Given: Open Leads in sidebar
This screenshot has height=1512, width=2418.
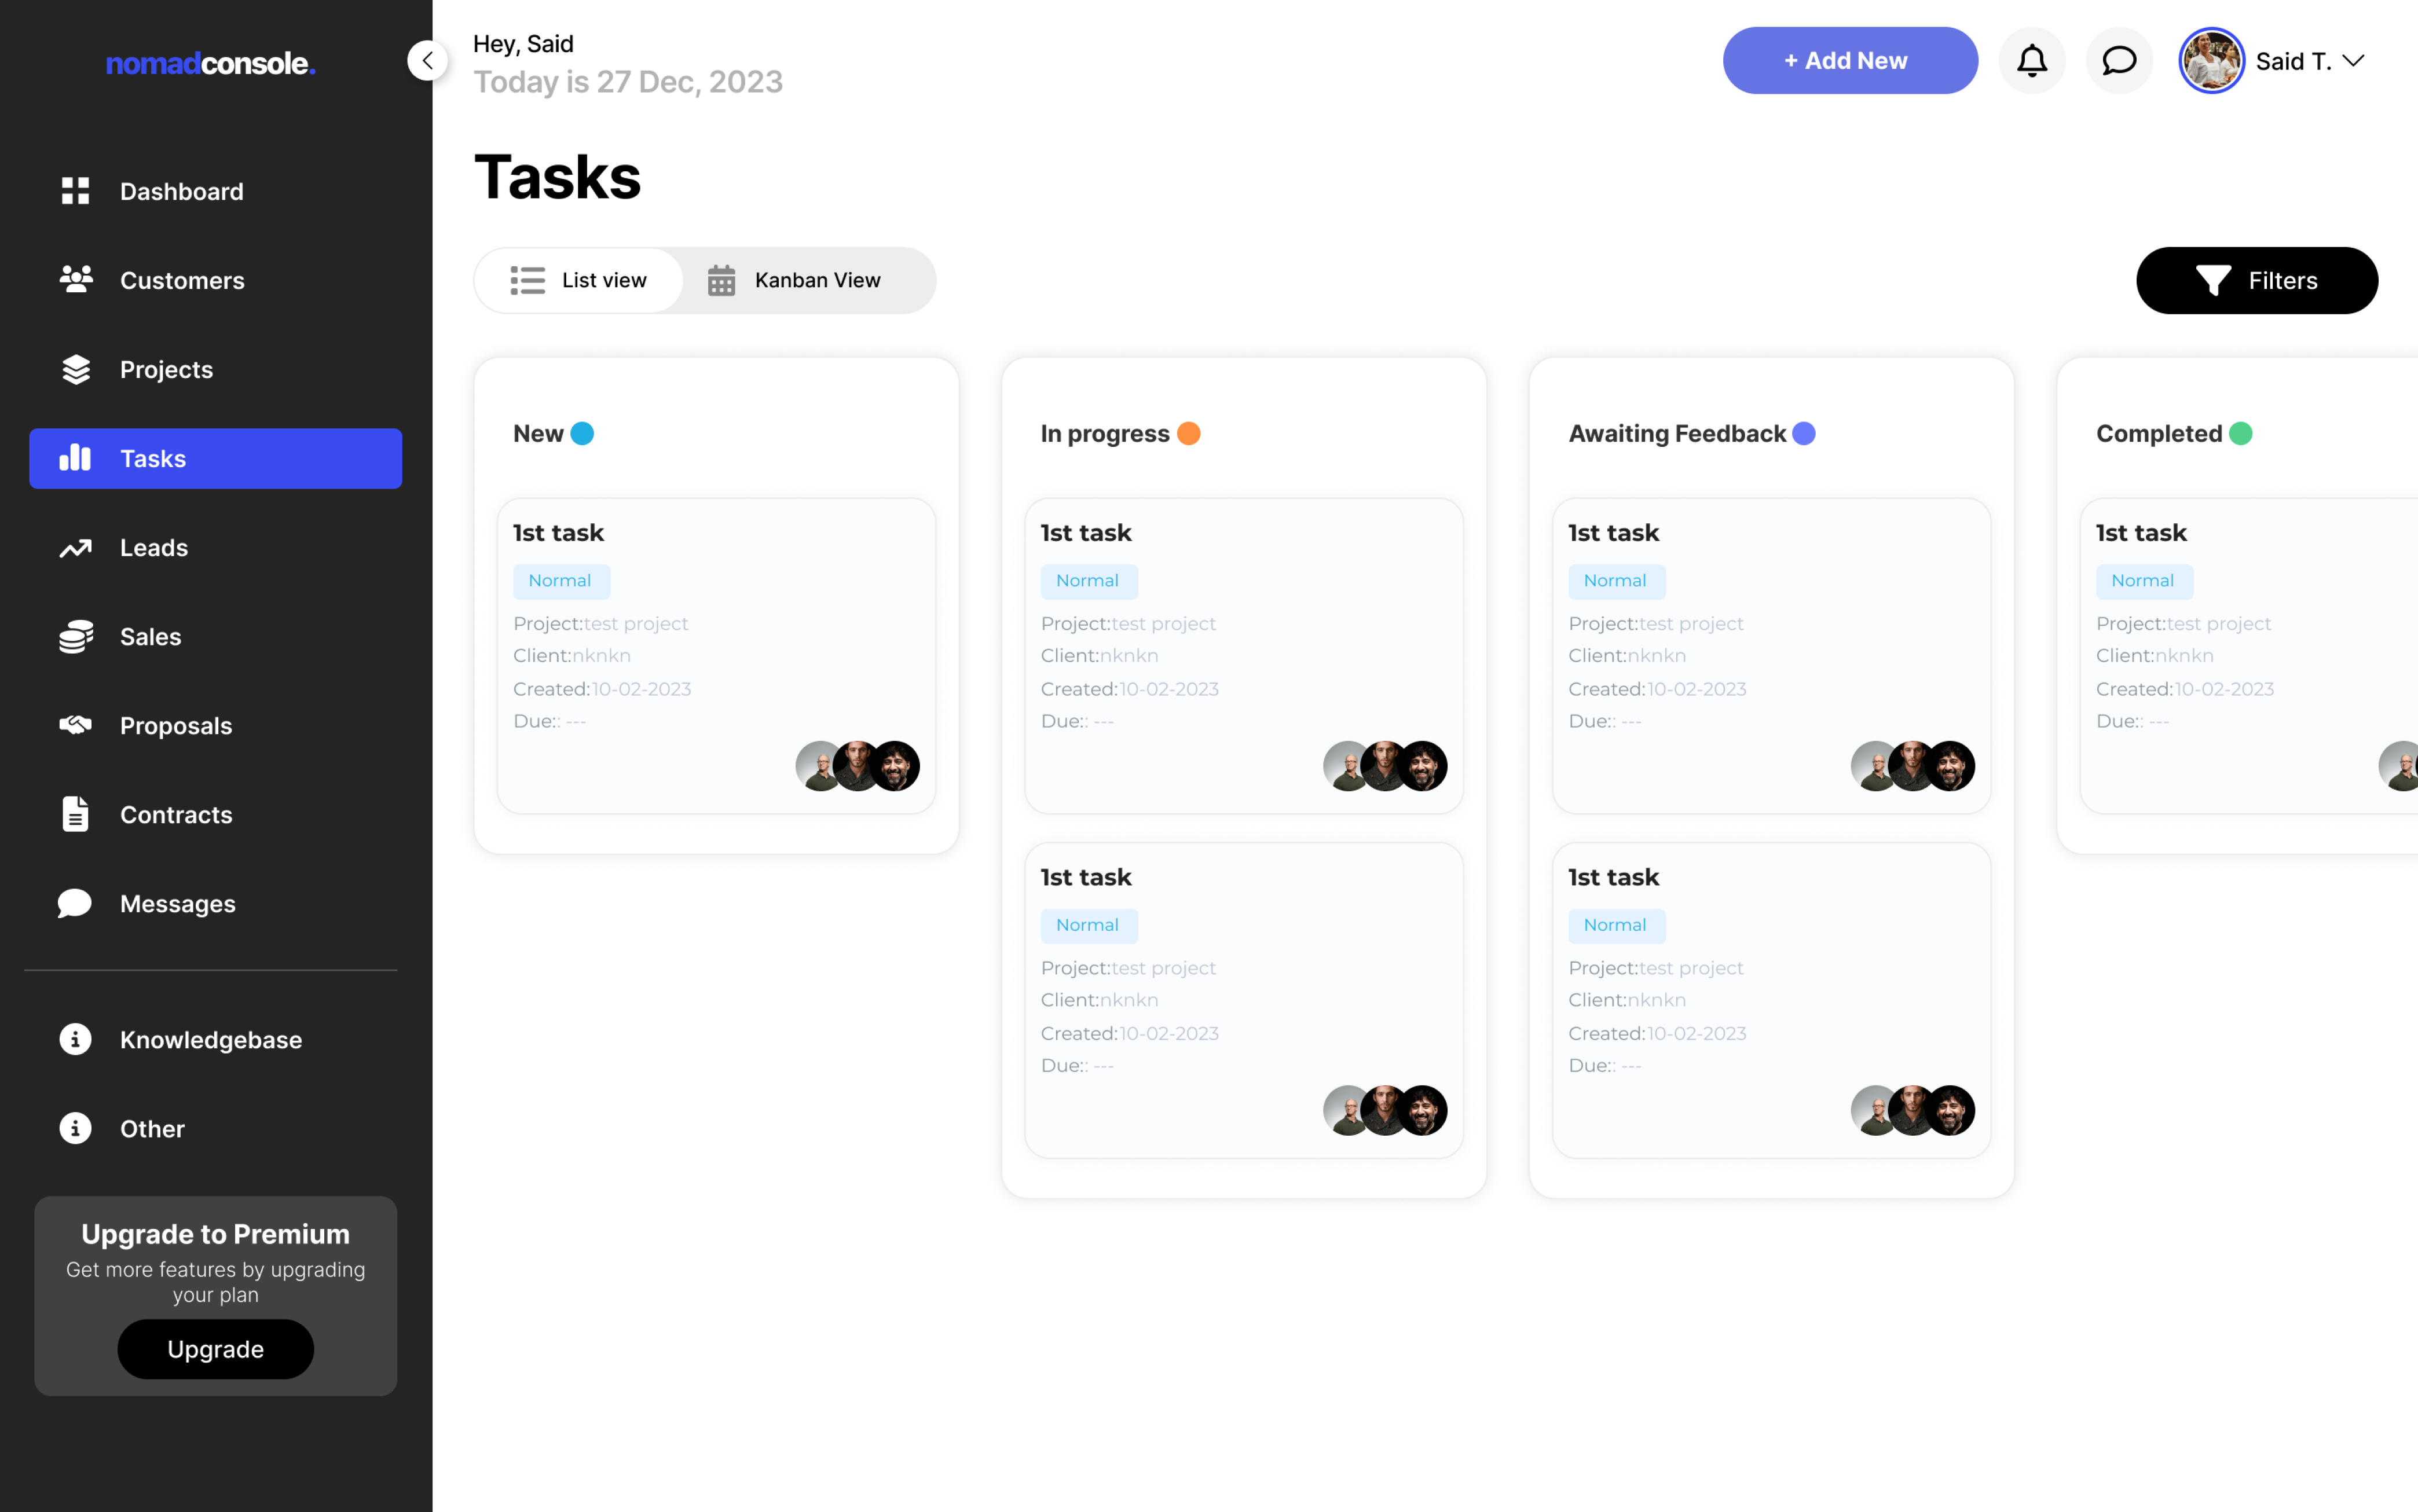Looking at the screenshot, I should pyautogui.click(x=216, y=547).
